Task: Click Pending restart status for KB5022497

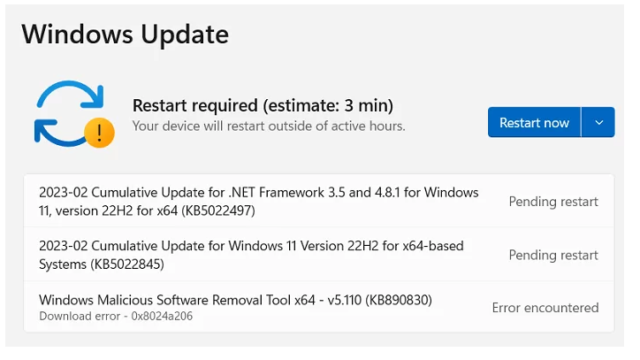Action: (x=553, y=202)
